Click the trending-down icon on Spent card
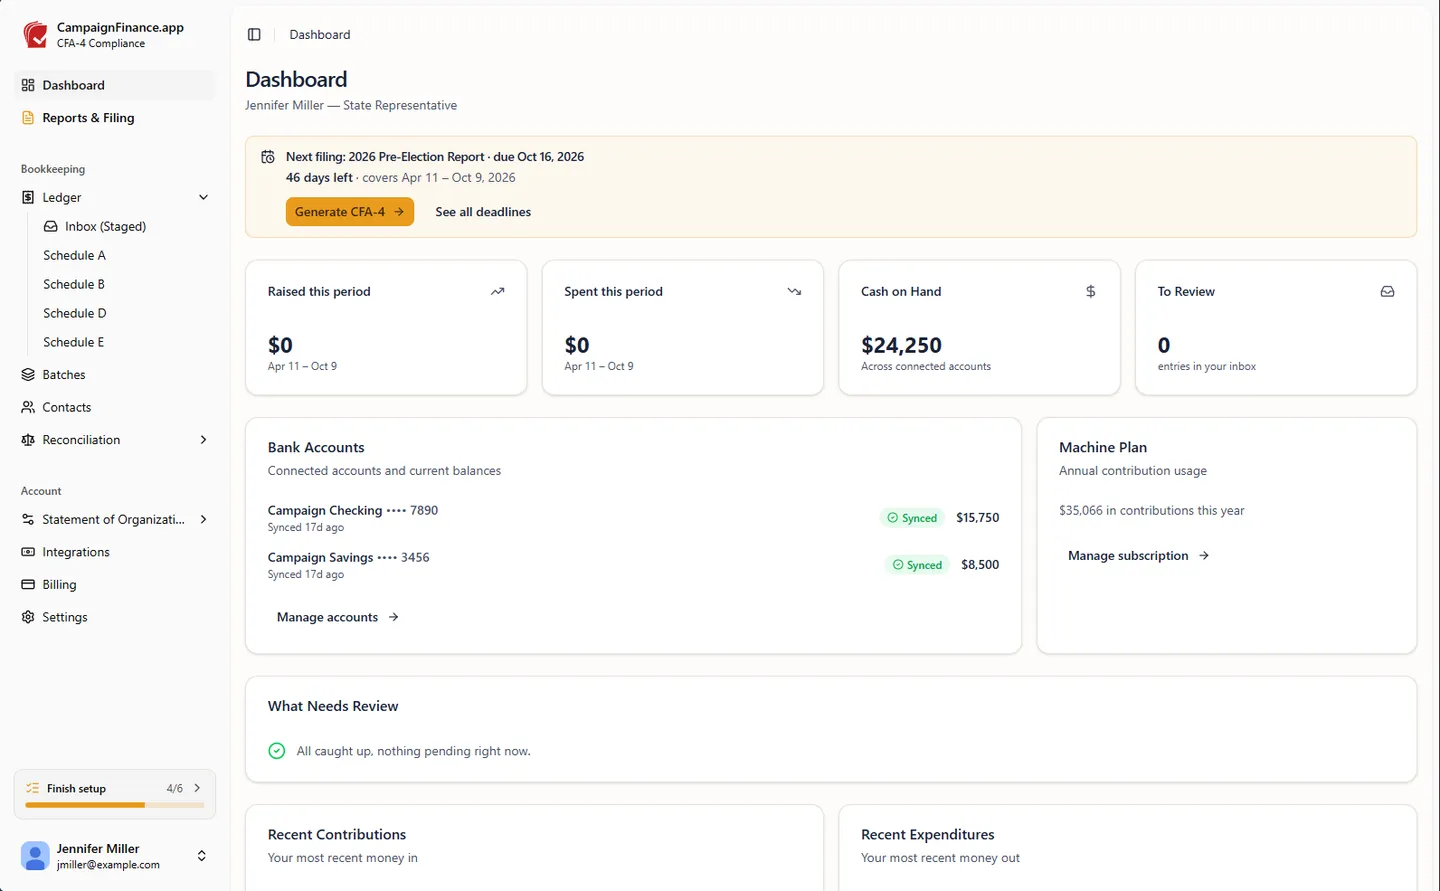This screenshot has width=1440, height=891. point(794,292)
